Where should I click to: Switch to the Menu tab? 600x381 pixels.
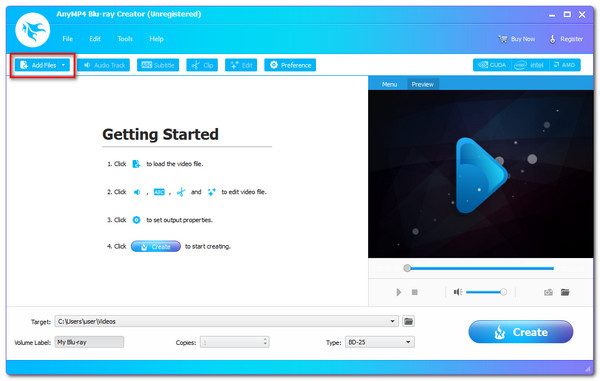pos(389,84)
